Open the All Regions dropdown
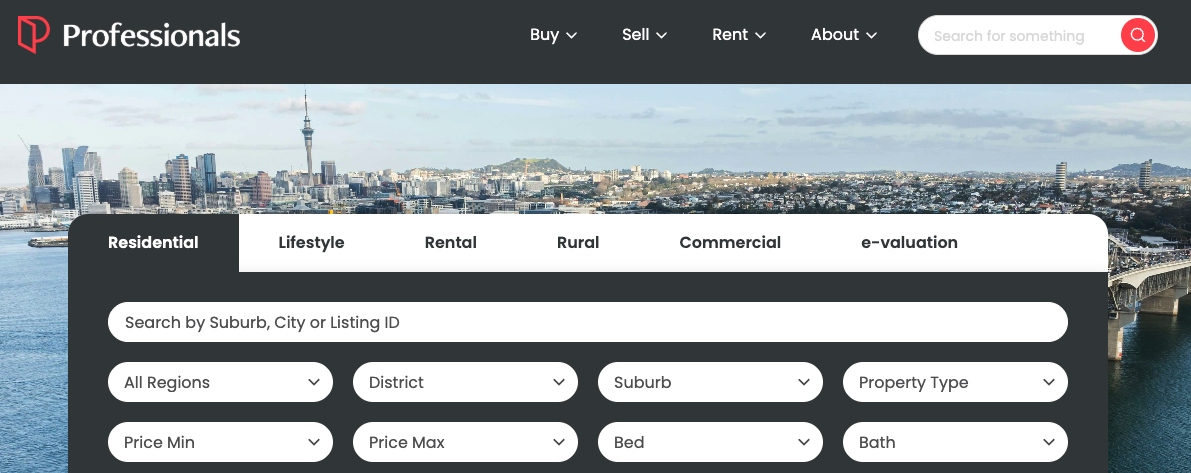 coord(220,382)
